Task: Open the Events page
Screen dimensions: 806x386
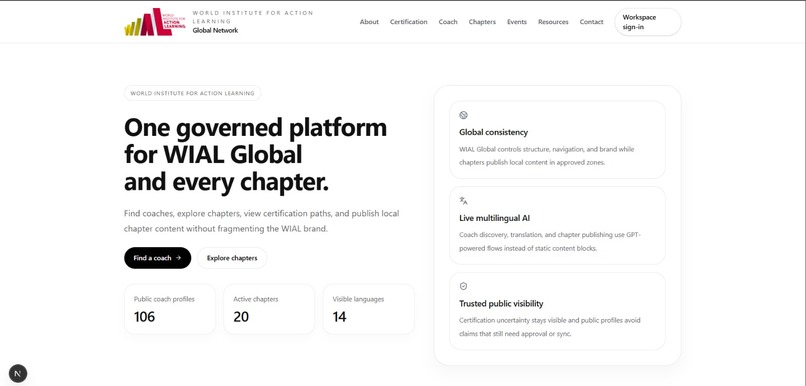Action: 517,22
